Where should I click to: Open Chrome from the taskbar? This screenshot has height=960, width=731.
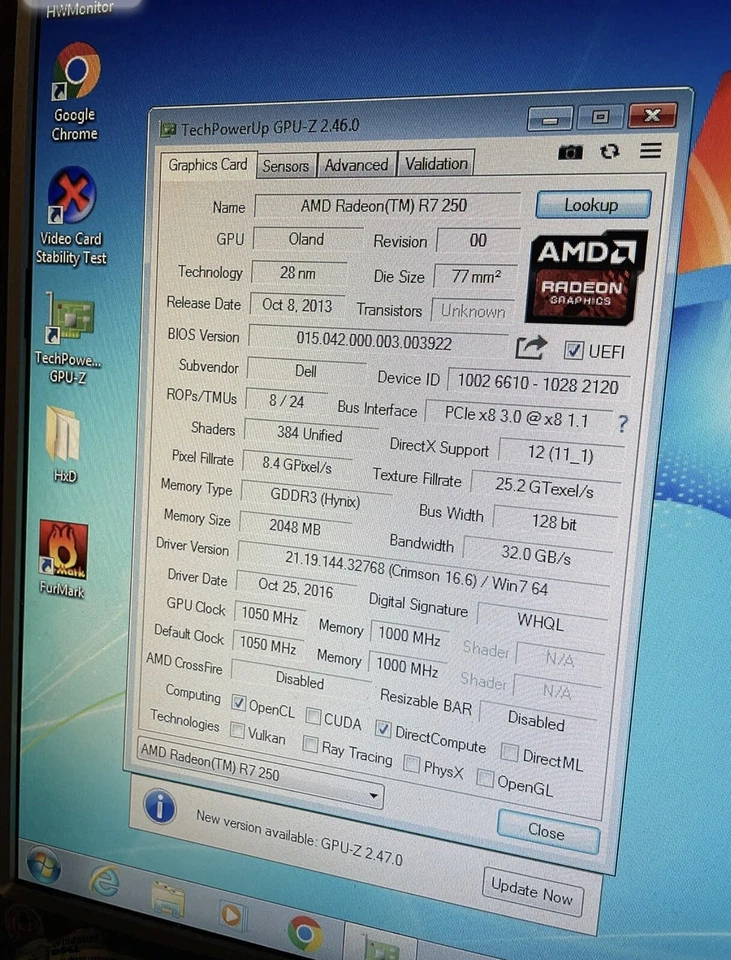[304, 934]
